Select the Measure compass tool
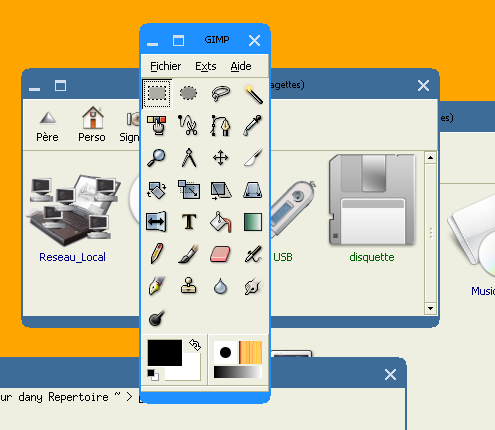 click(188, 157)
